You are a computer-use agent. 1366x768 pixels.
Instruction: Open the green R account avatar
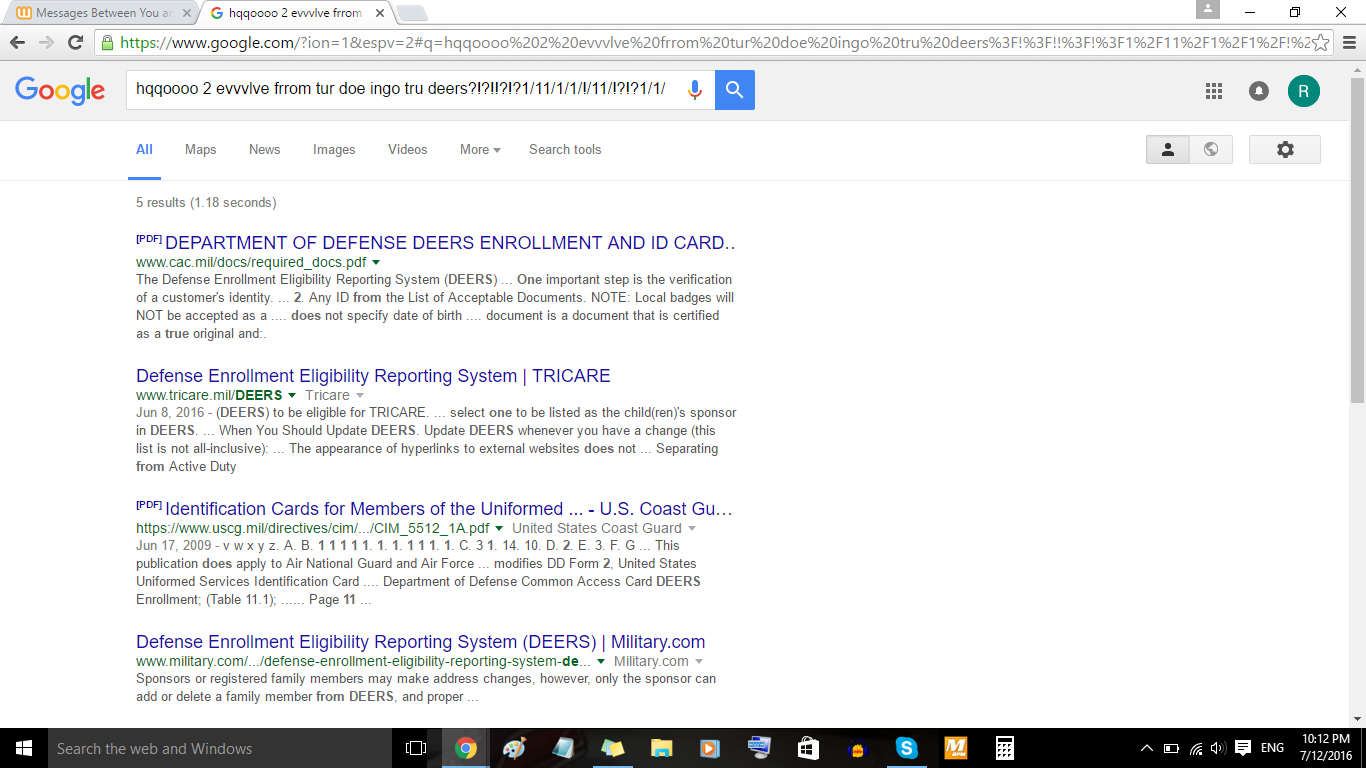(x=1303, y=91)
